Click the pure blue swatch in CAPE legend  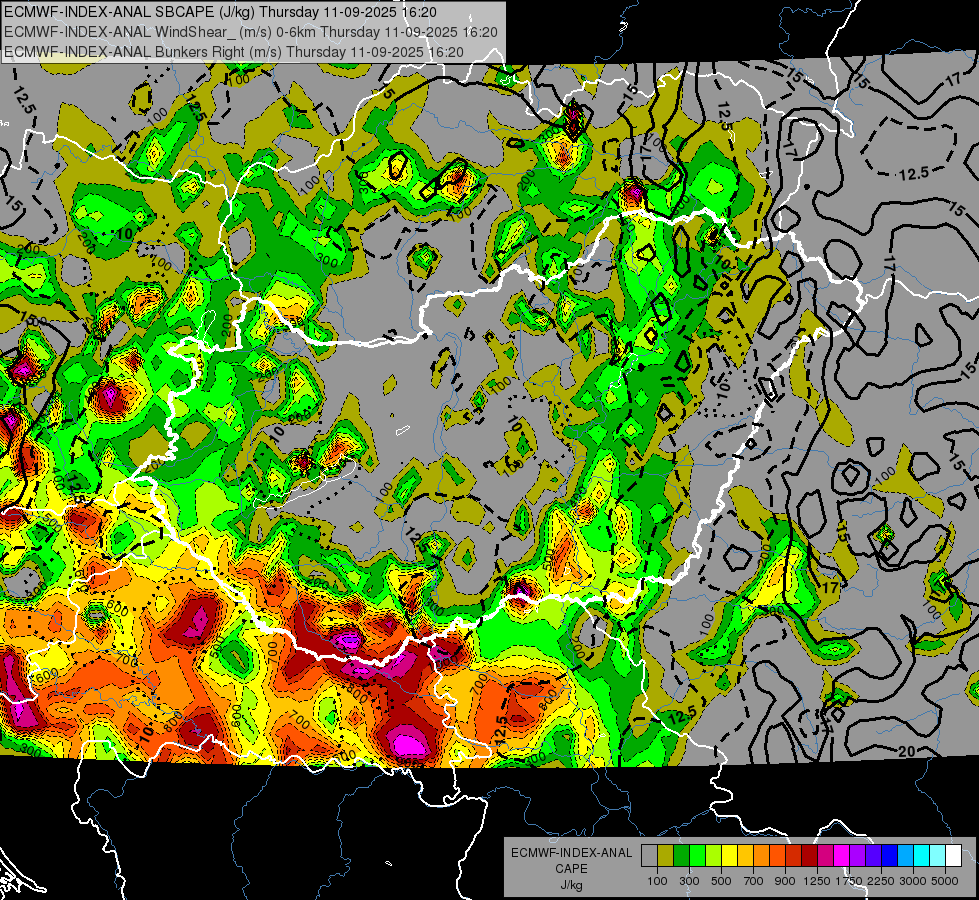coord(890,855)
